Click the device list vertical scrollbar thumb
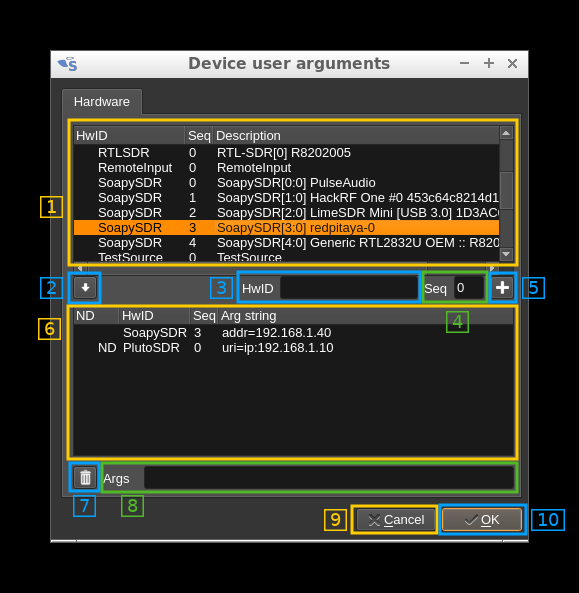Screen dimensions: 579x593 [x=506, y=190]
